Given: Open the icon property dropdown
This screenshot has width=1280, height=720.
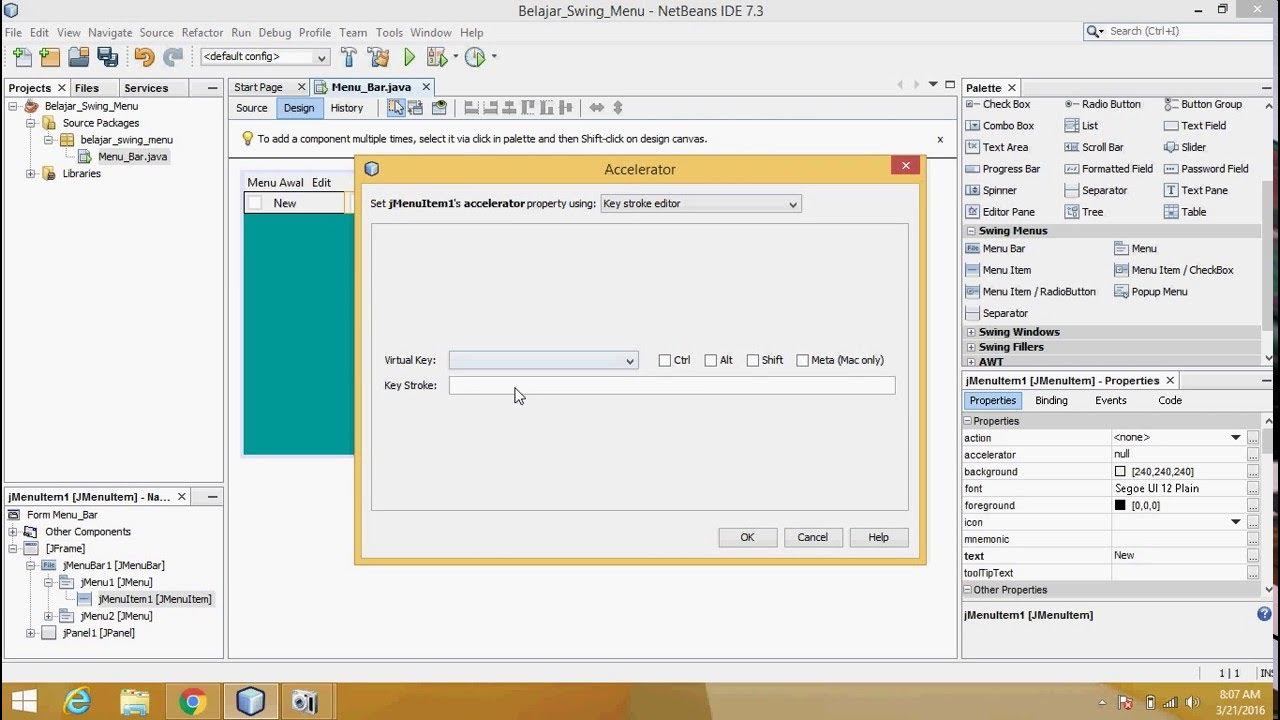Looking at the screenshot, I should click(x=1236, y=522).
